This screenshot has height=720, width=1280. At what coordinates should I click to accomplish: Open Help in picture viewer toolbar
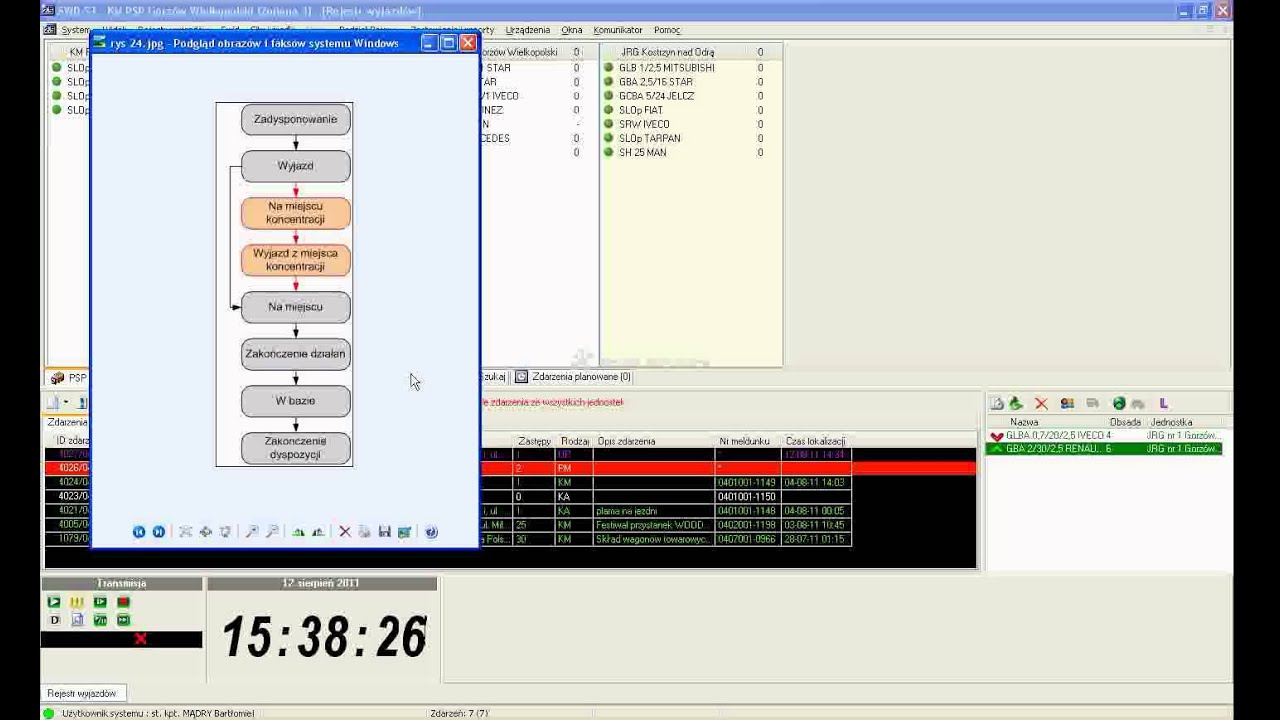(x=431, y=532)
